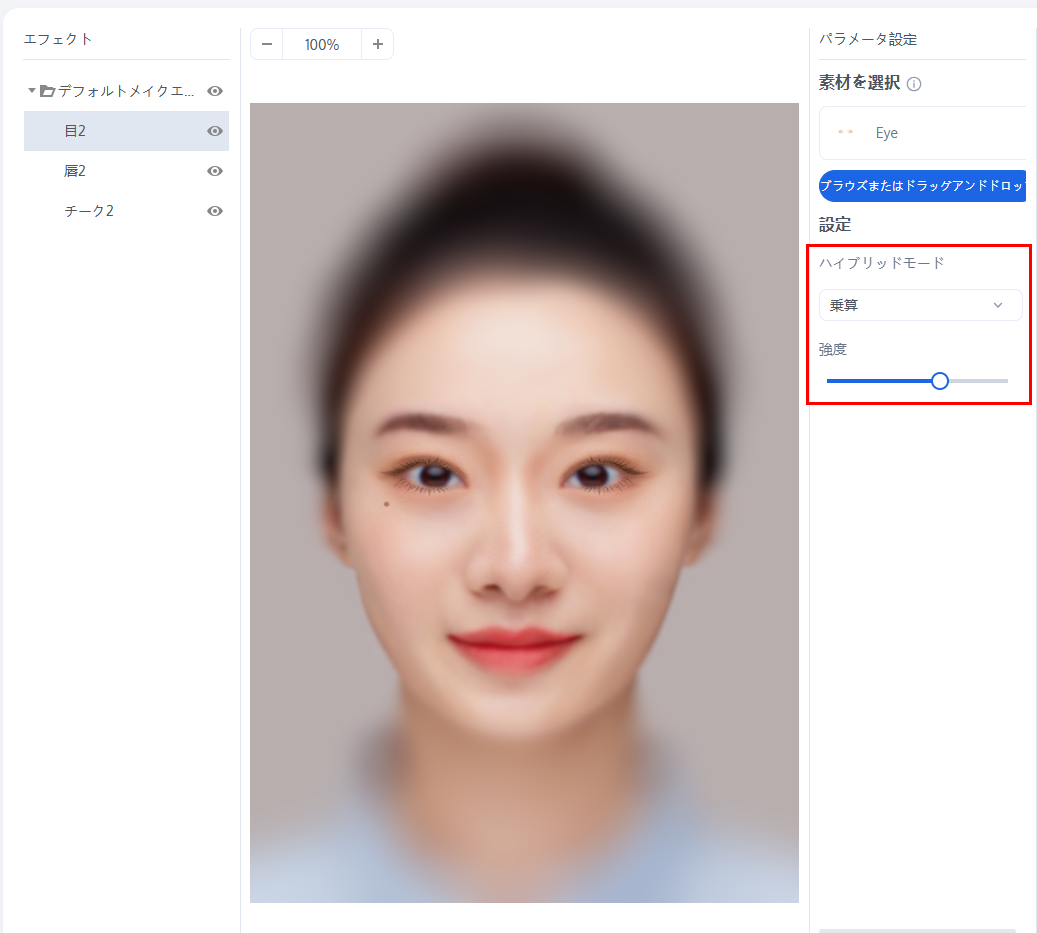Collapse the デフォルトメイクエ... folder arrow
Image resolution: width=1037 pixels, height=933 pixels.
31,91
